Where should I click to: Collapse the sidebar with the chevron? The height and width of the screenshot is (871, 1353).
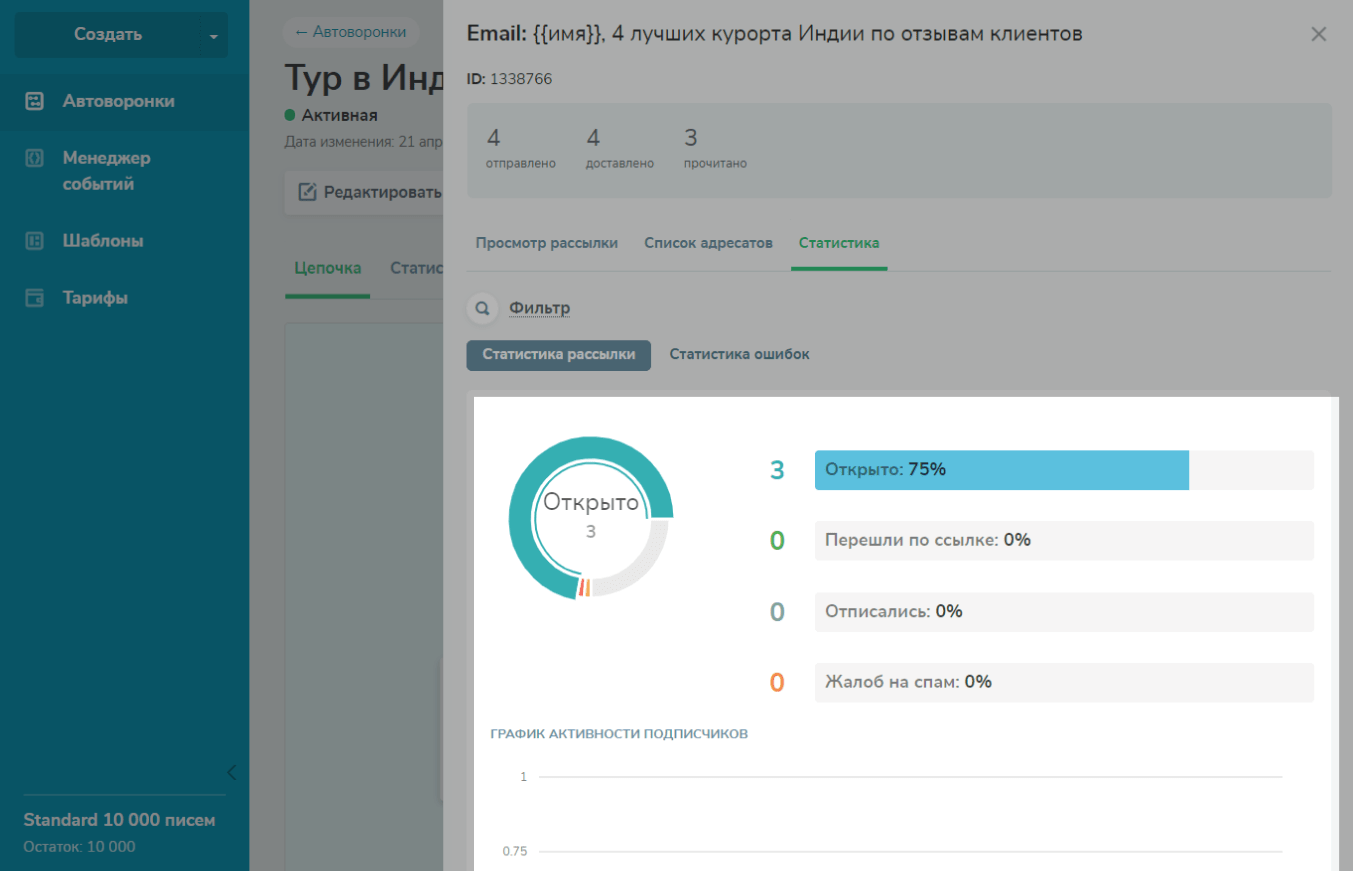tap(232, 772)
